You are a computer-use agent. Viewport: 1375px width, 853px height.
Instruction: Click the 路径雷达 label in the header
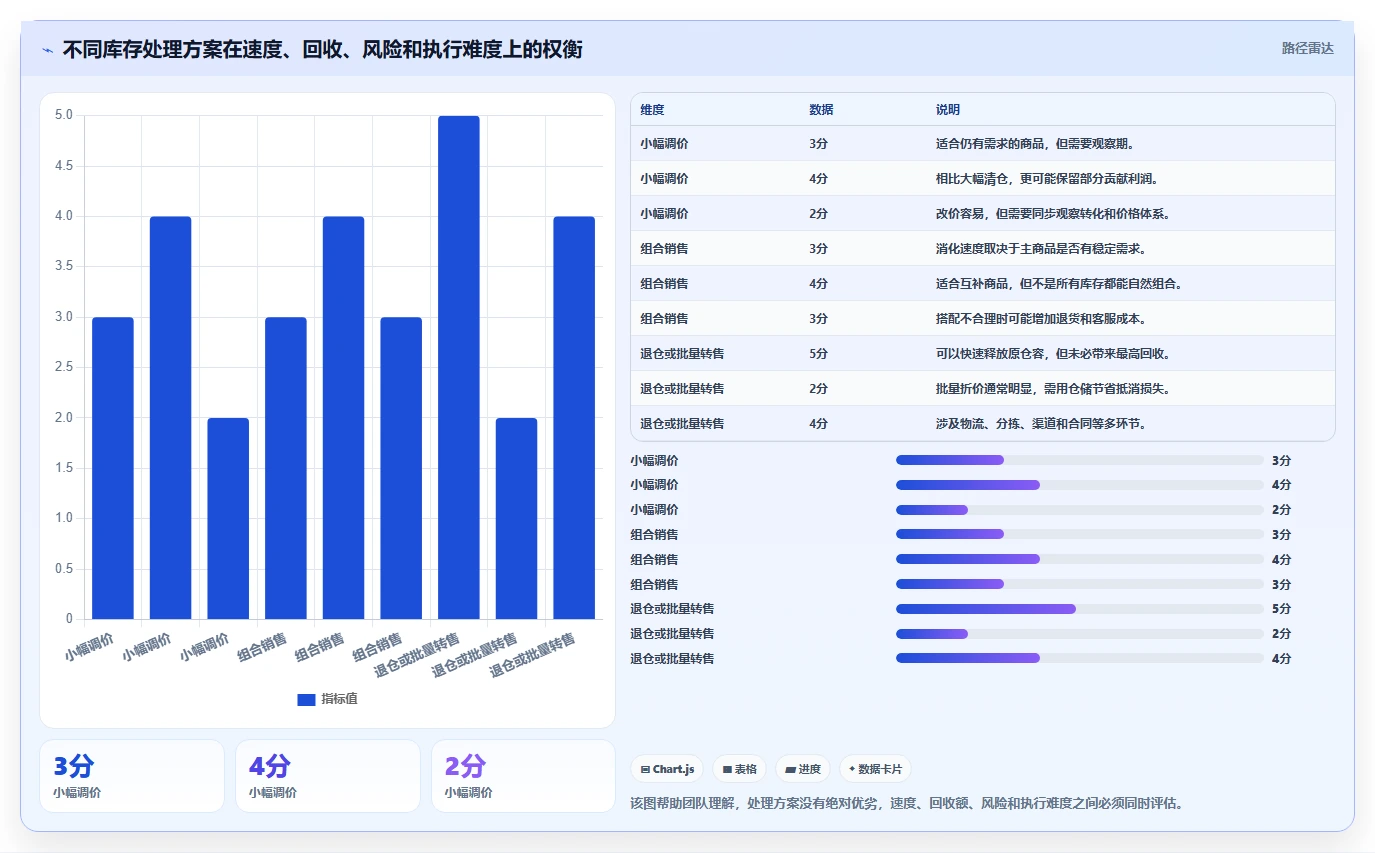[x=1308, y=48]
